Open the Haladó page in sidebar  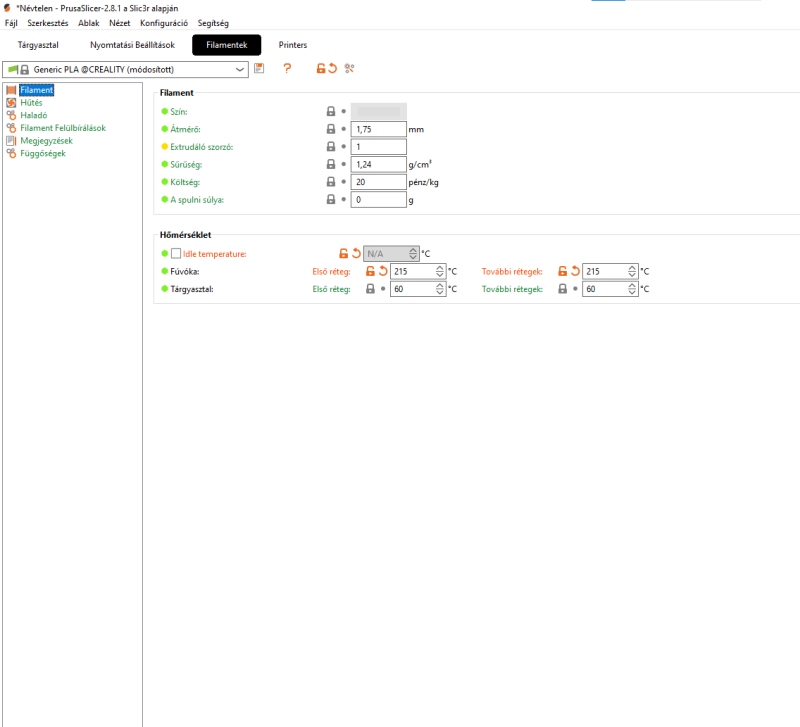pyautogui.click(x=34, y=115)
